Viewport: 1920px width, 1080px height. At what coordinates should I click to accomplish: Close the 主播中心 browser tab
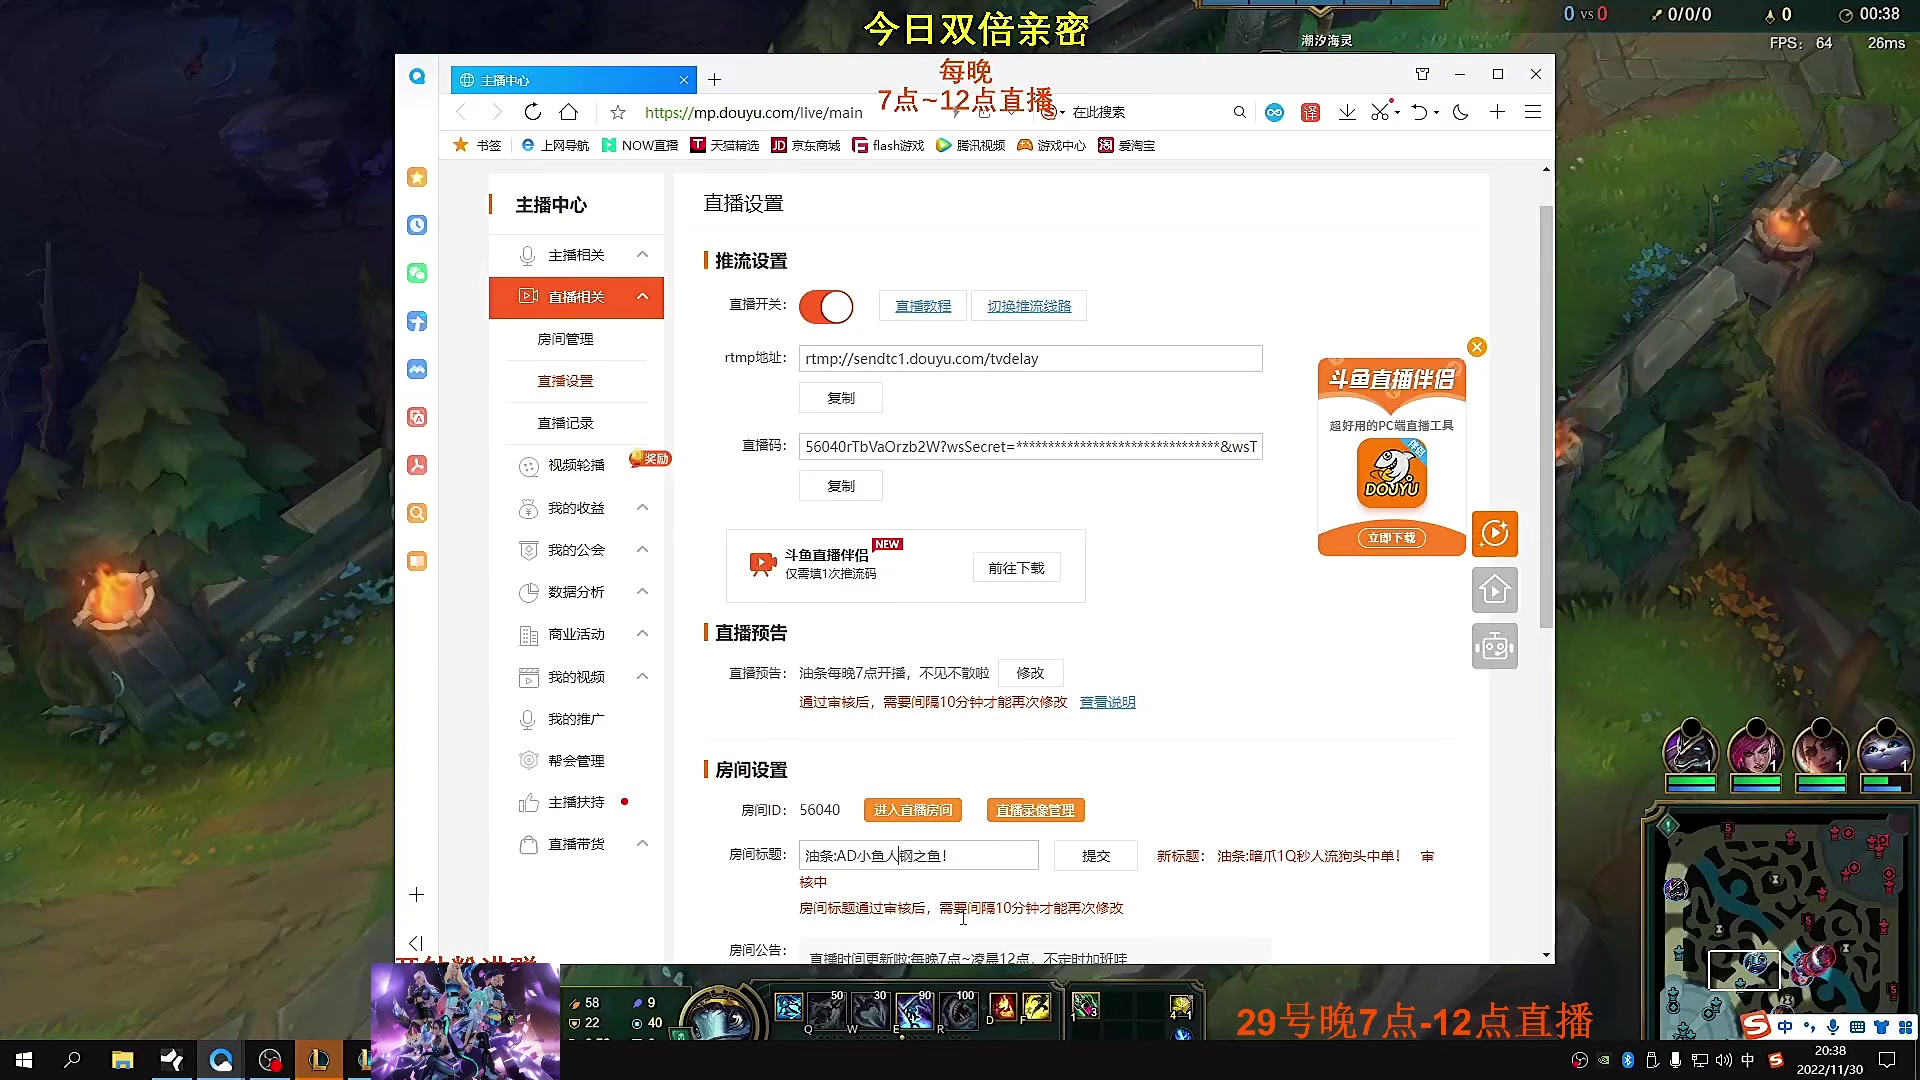pyautogui.click(x=684, y=80)
